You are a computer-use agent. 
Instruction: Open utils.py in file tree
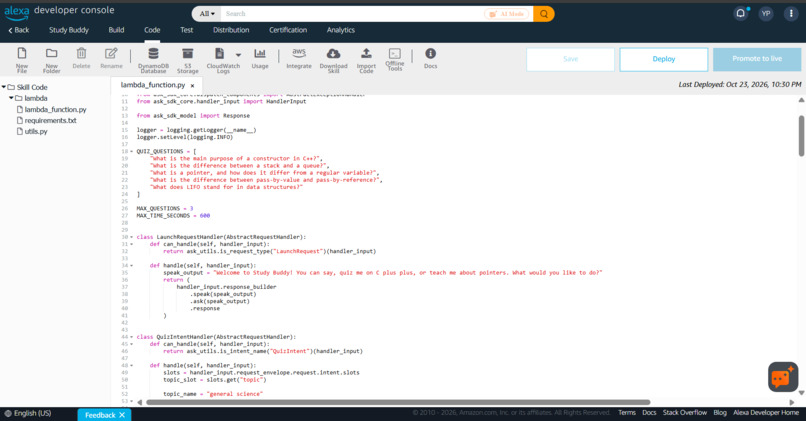(36, 132)
